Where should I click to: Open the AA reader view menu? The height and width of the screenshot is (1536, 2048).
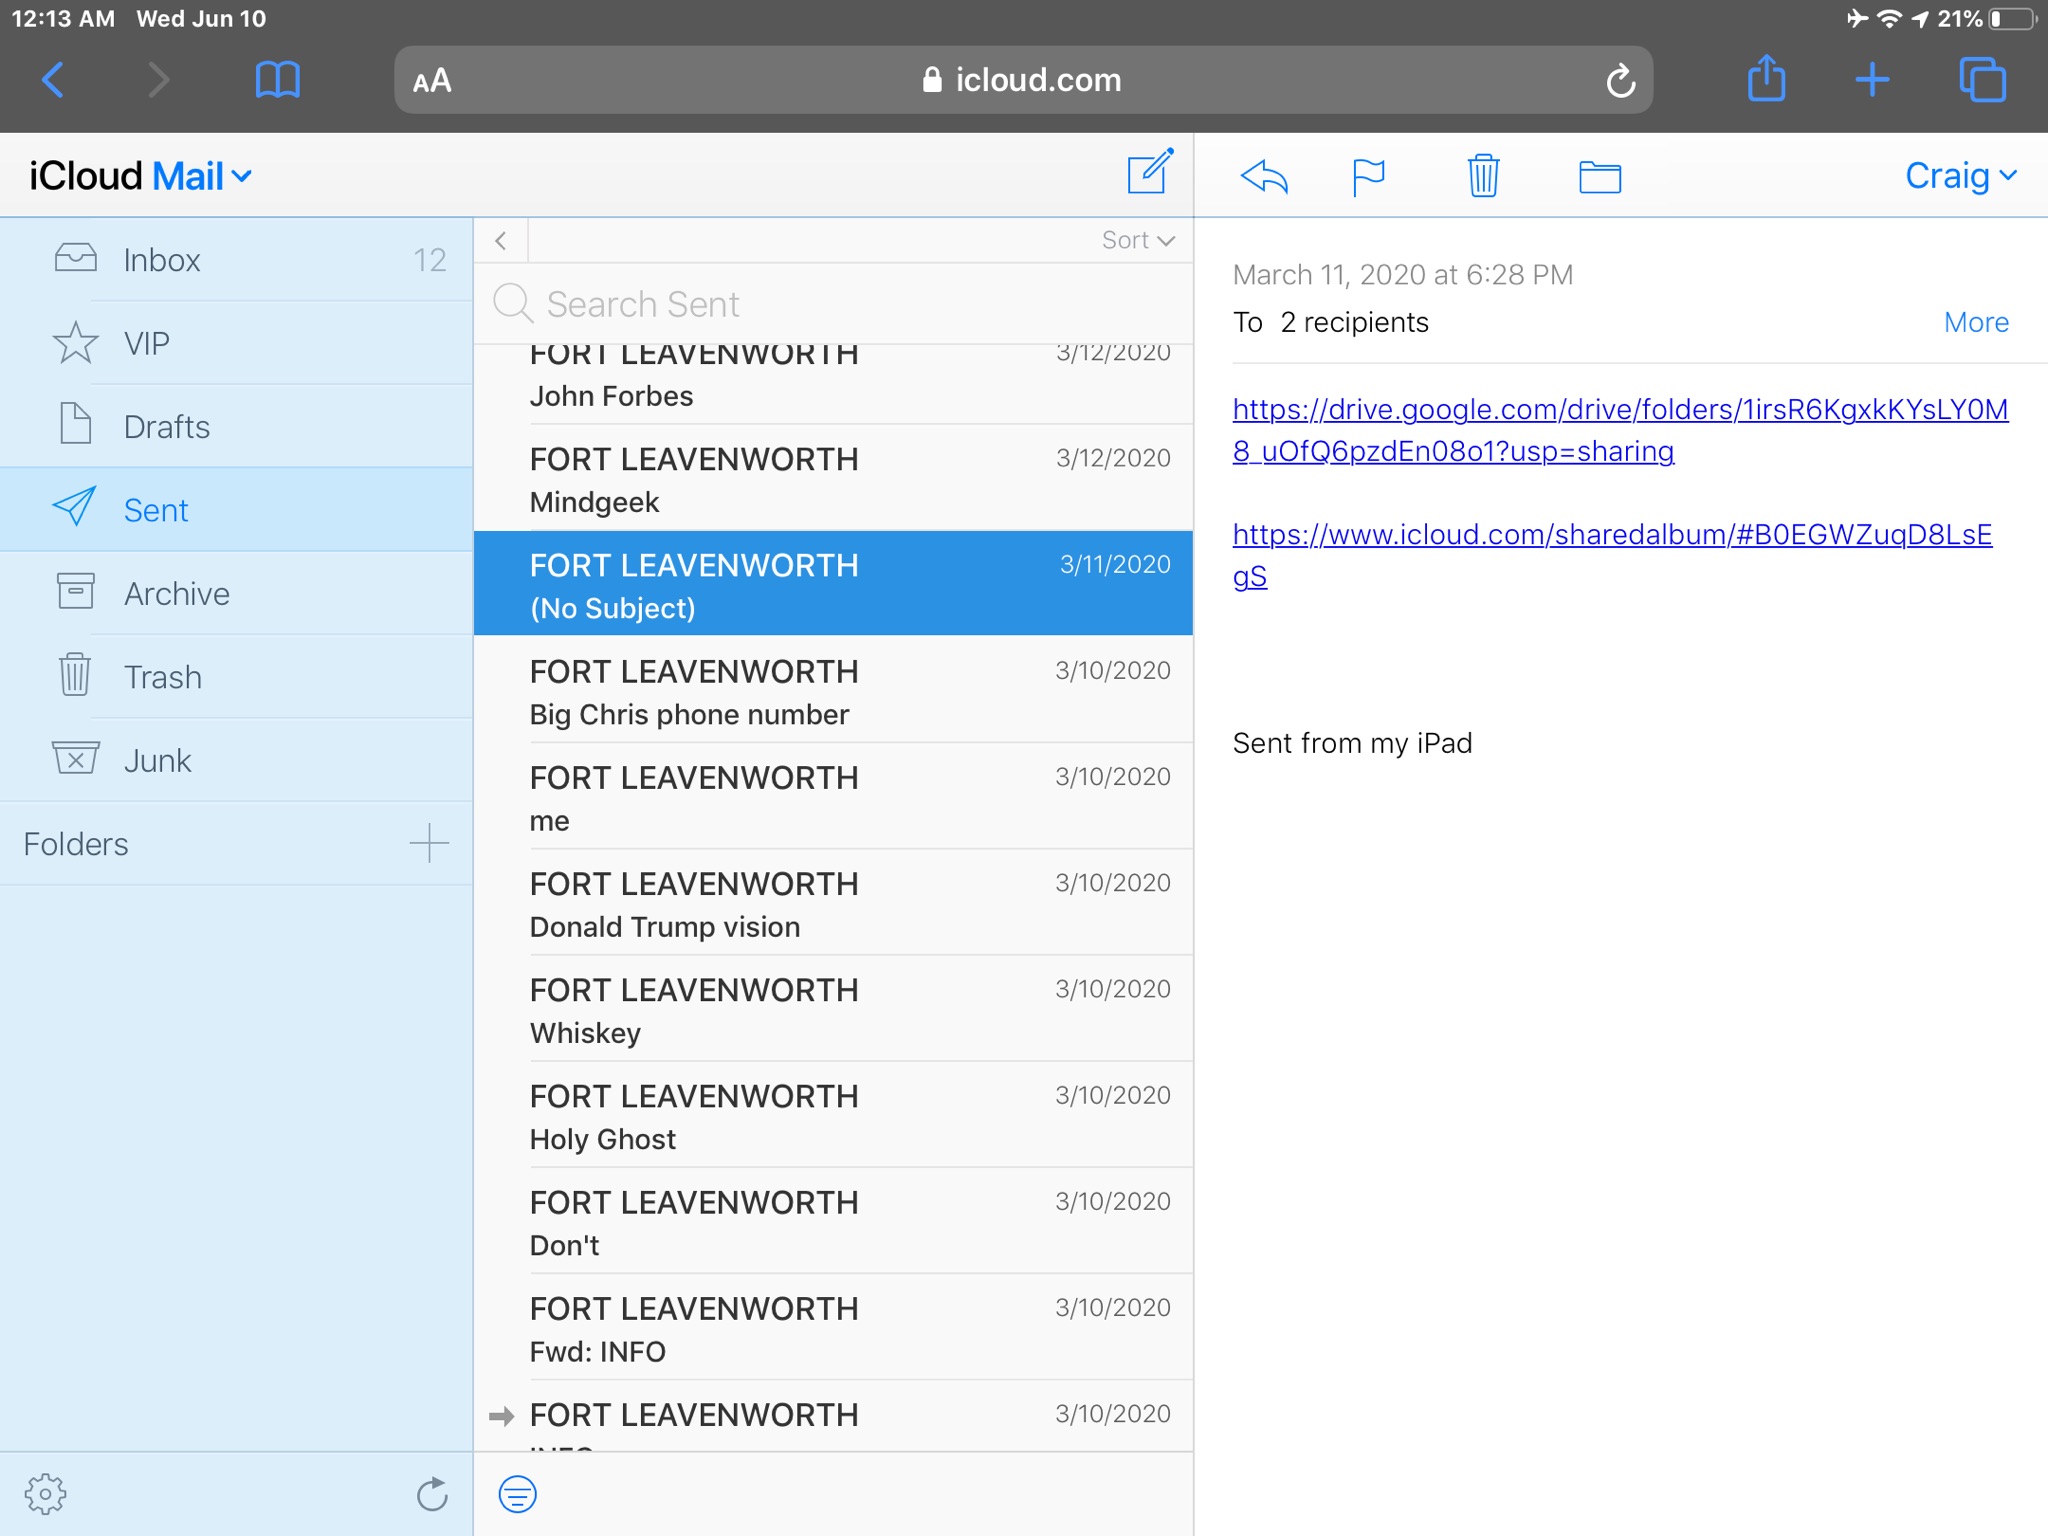pos(432,81)
